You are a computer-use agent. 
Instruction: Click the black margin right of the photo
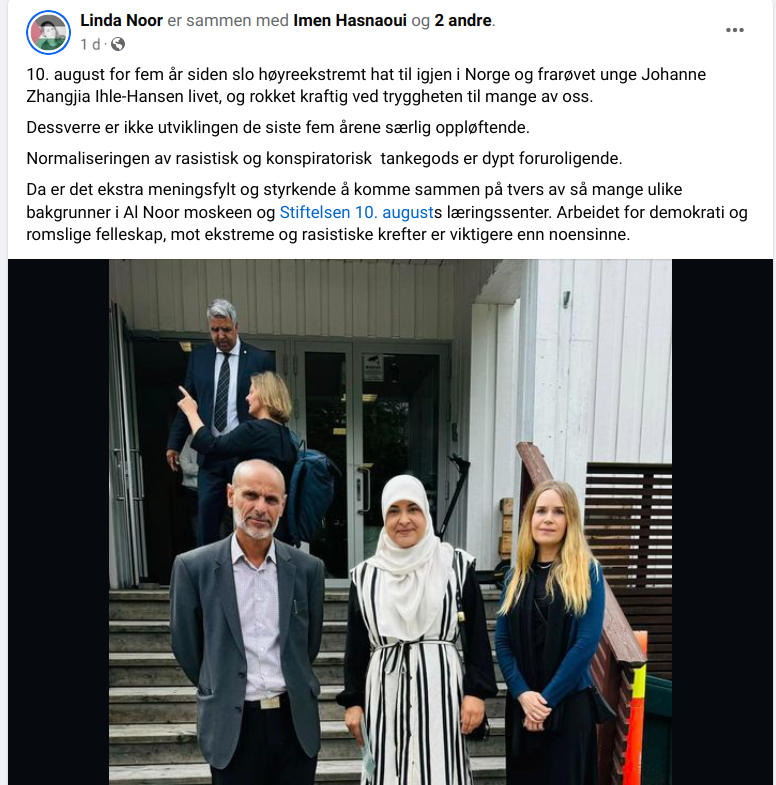coord(722,522)
